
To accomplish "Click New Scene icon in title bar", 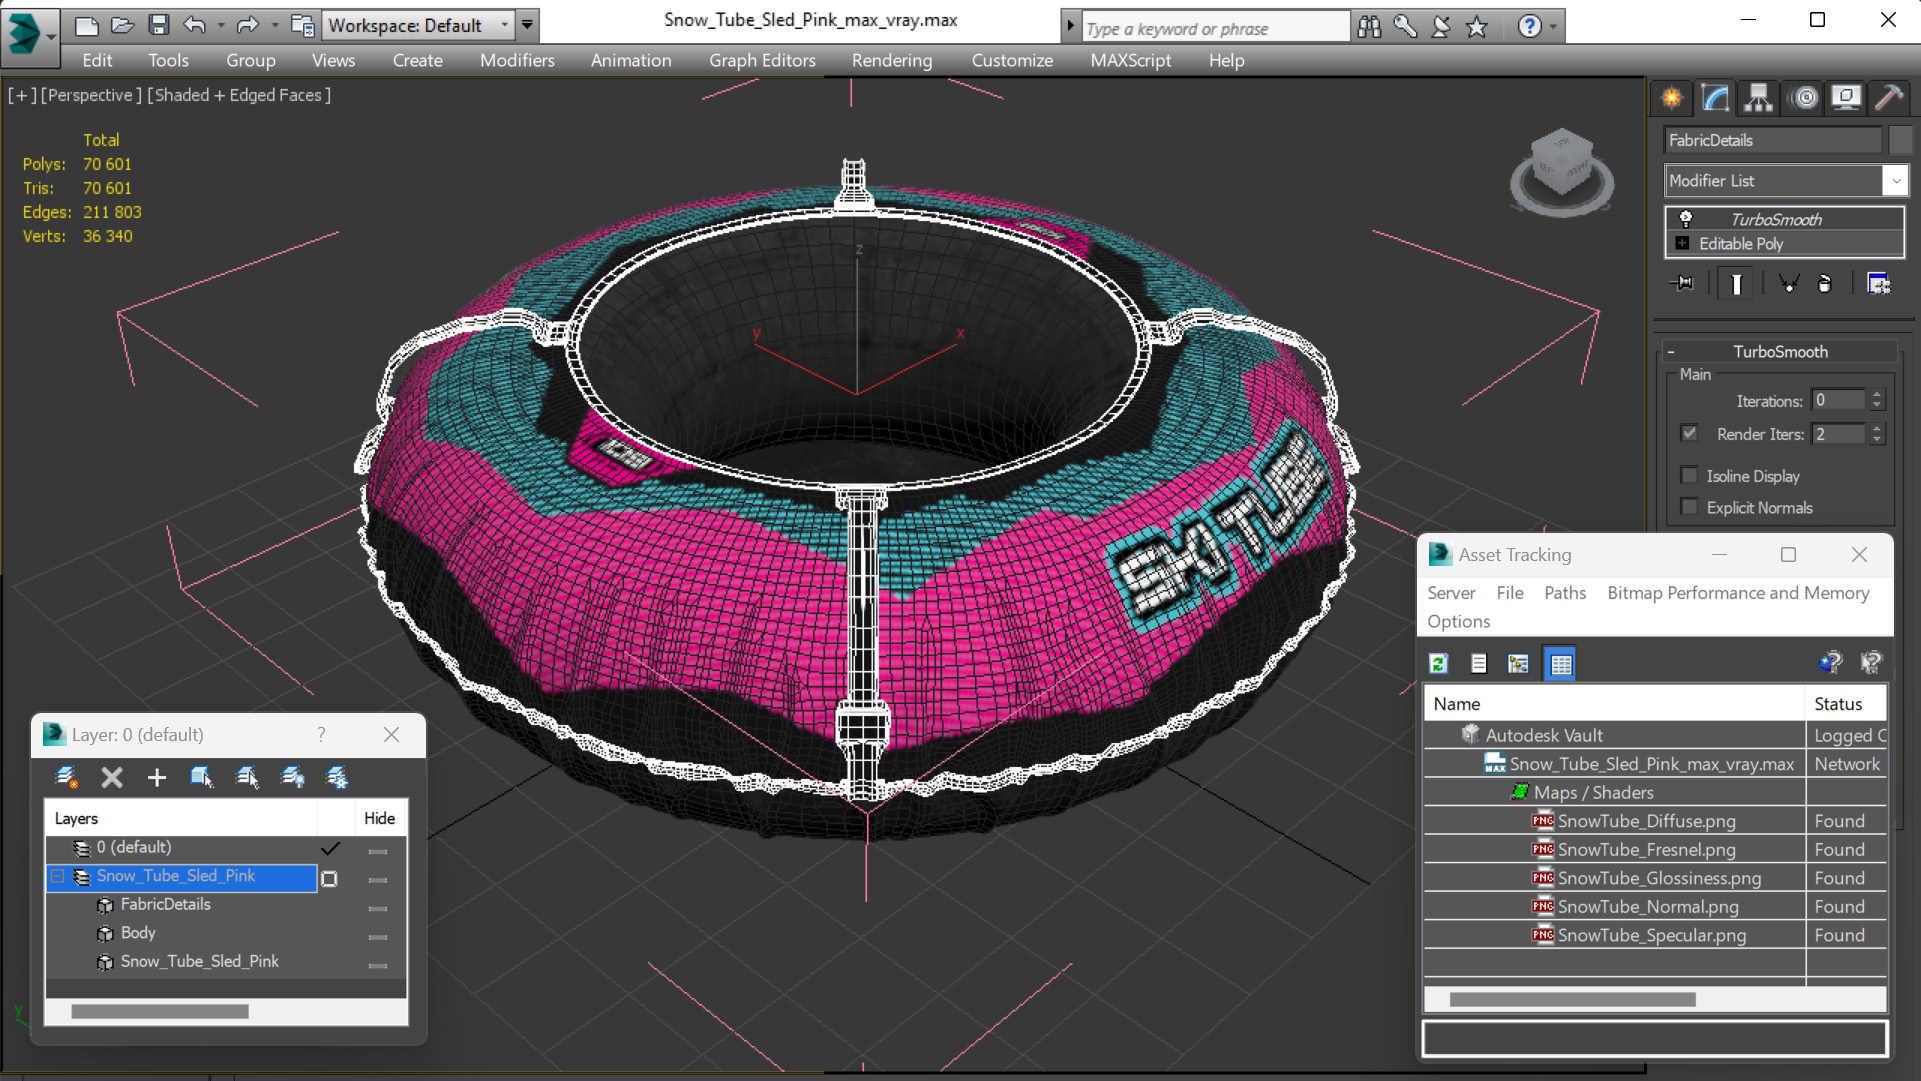I will coord(87,25).
